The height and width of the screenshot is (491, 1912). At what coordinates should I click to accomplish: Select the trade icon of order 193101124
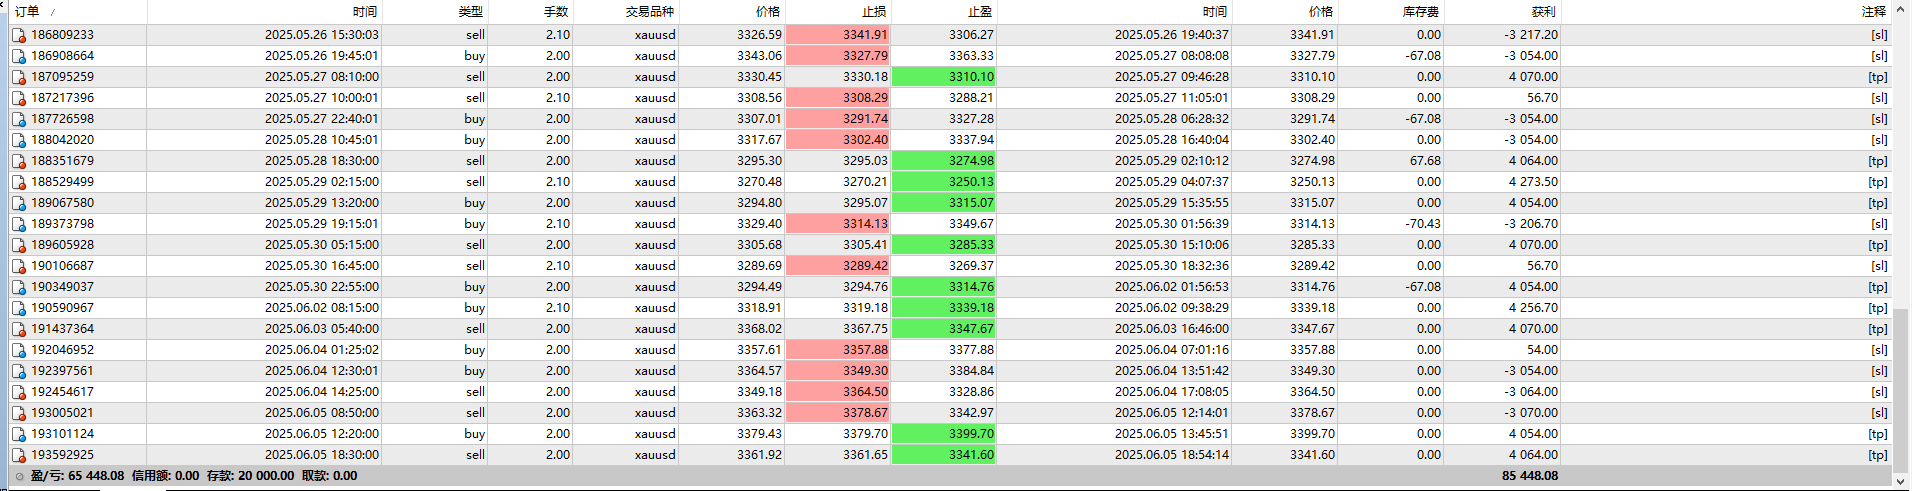click(19, 434)
